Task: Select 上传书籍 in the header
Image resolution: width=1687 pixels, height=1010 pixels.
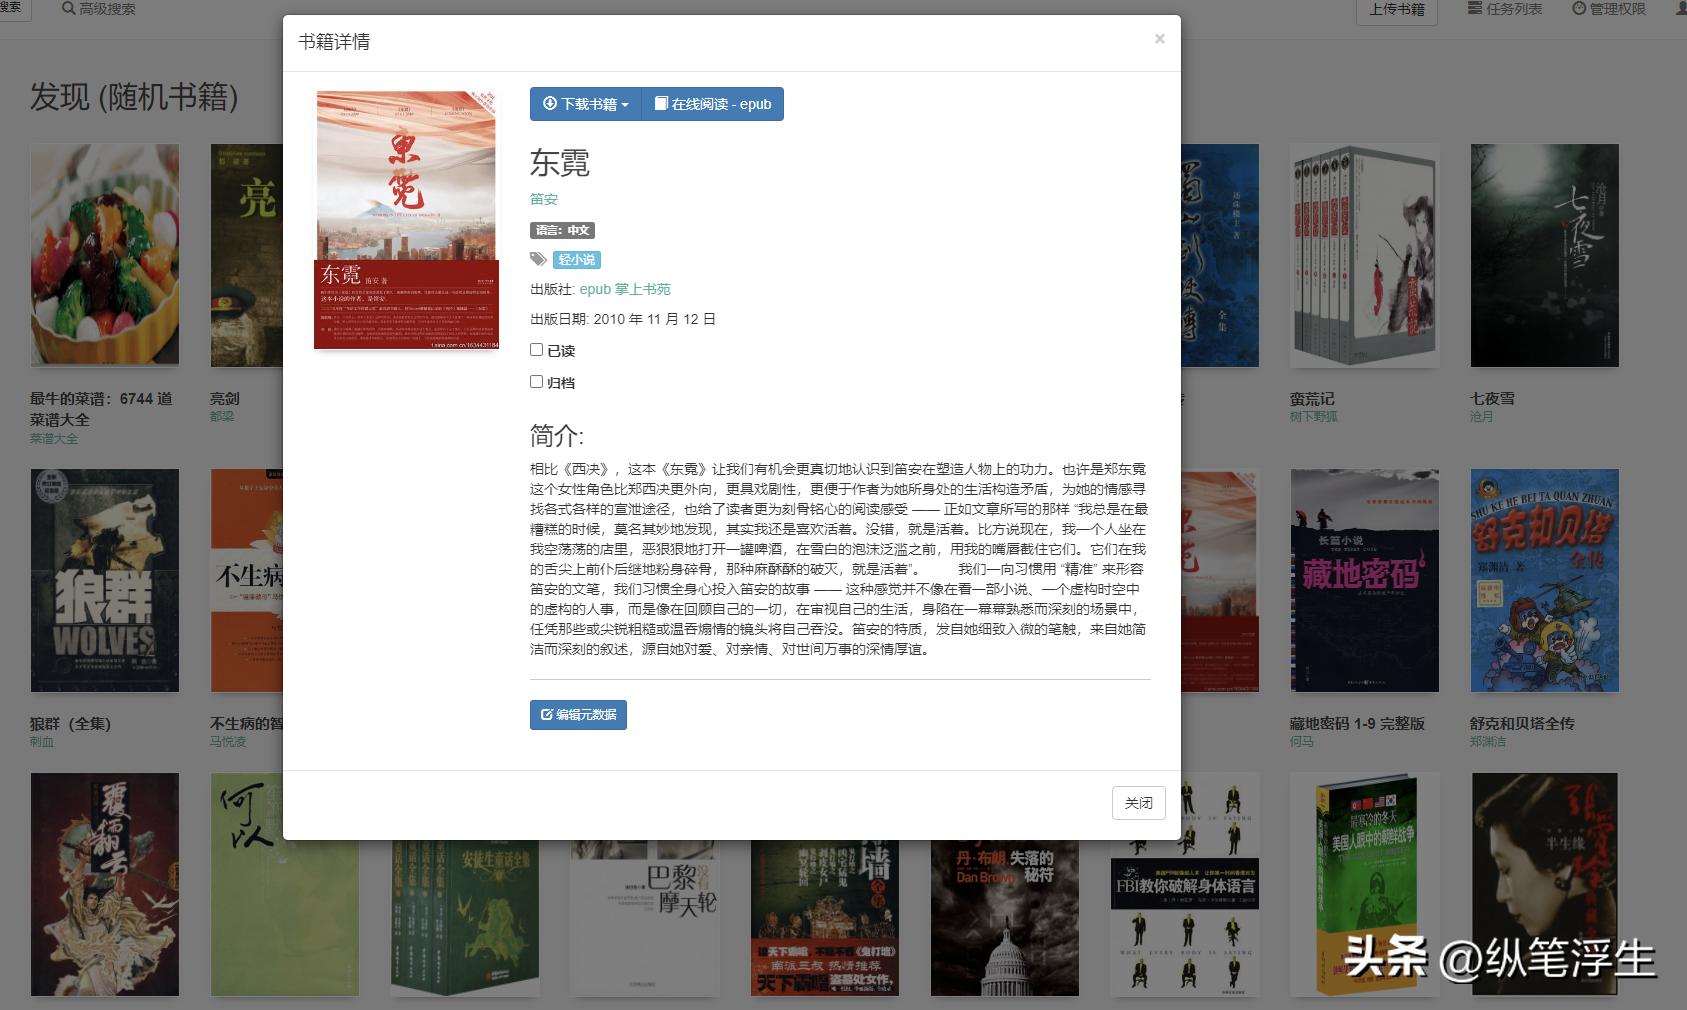Action: 1396,10
